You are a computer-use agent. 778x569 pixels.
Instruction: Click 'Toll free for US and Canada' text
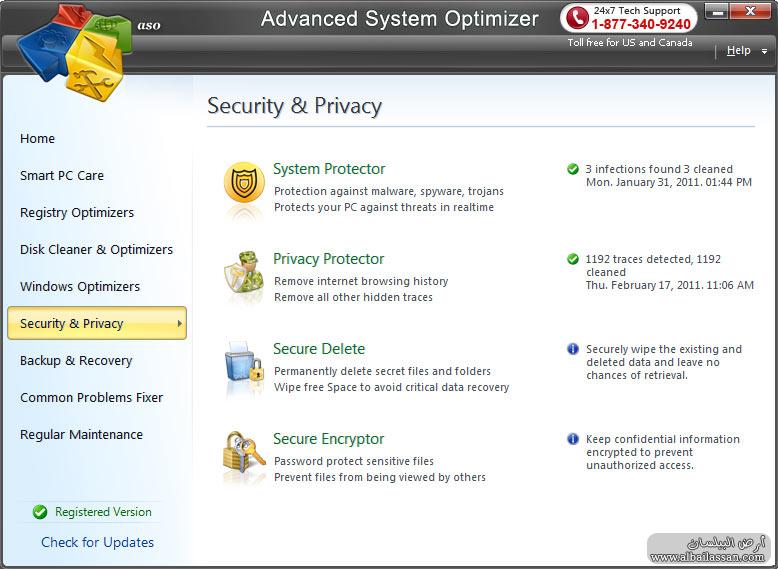click(x=630, y=43)
